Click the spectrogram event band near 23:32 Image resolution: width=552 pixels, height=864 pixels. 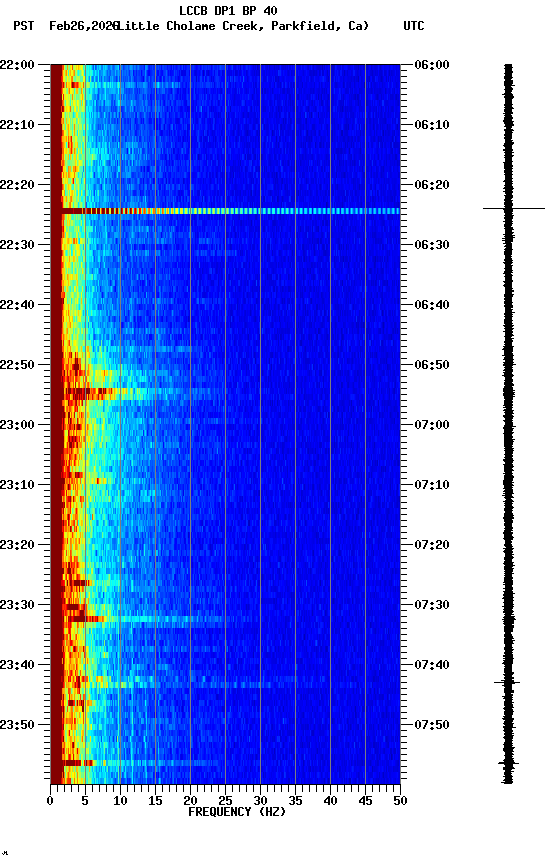(149, 619)
